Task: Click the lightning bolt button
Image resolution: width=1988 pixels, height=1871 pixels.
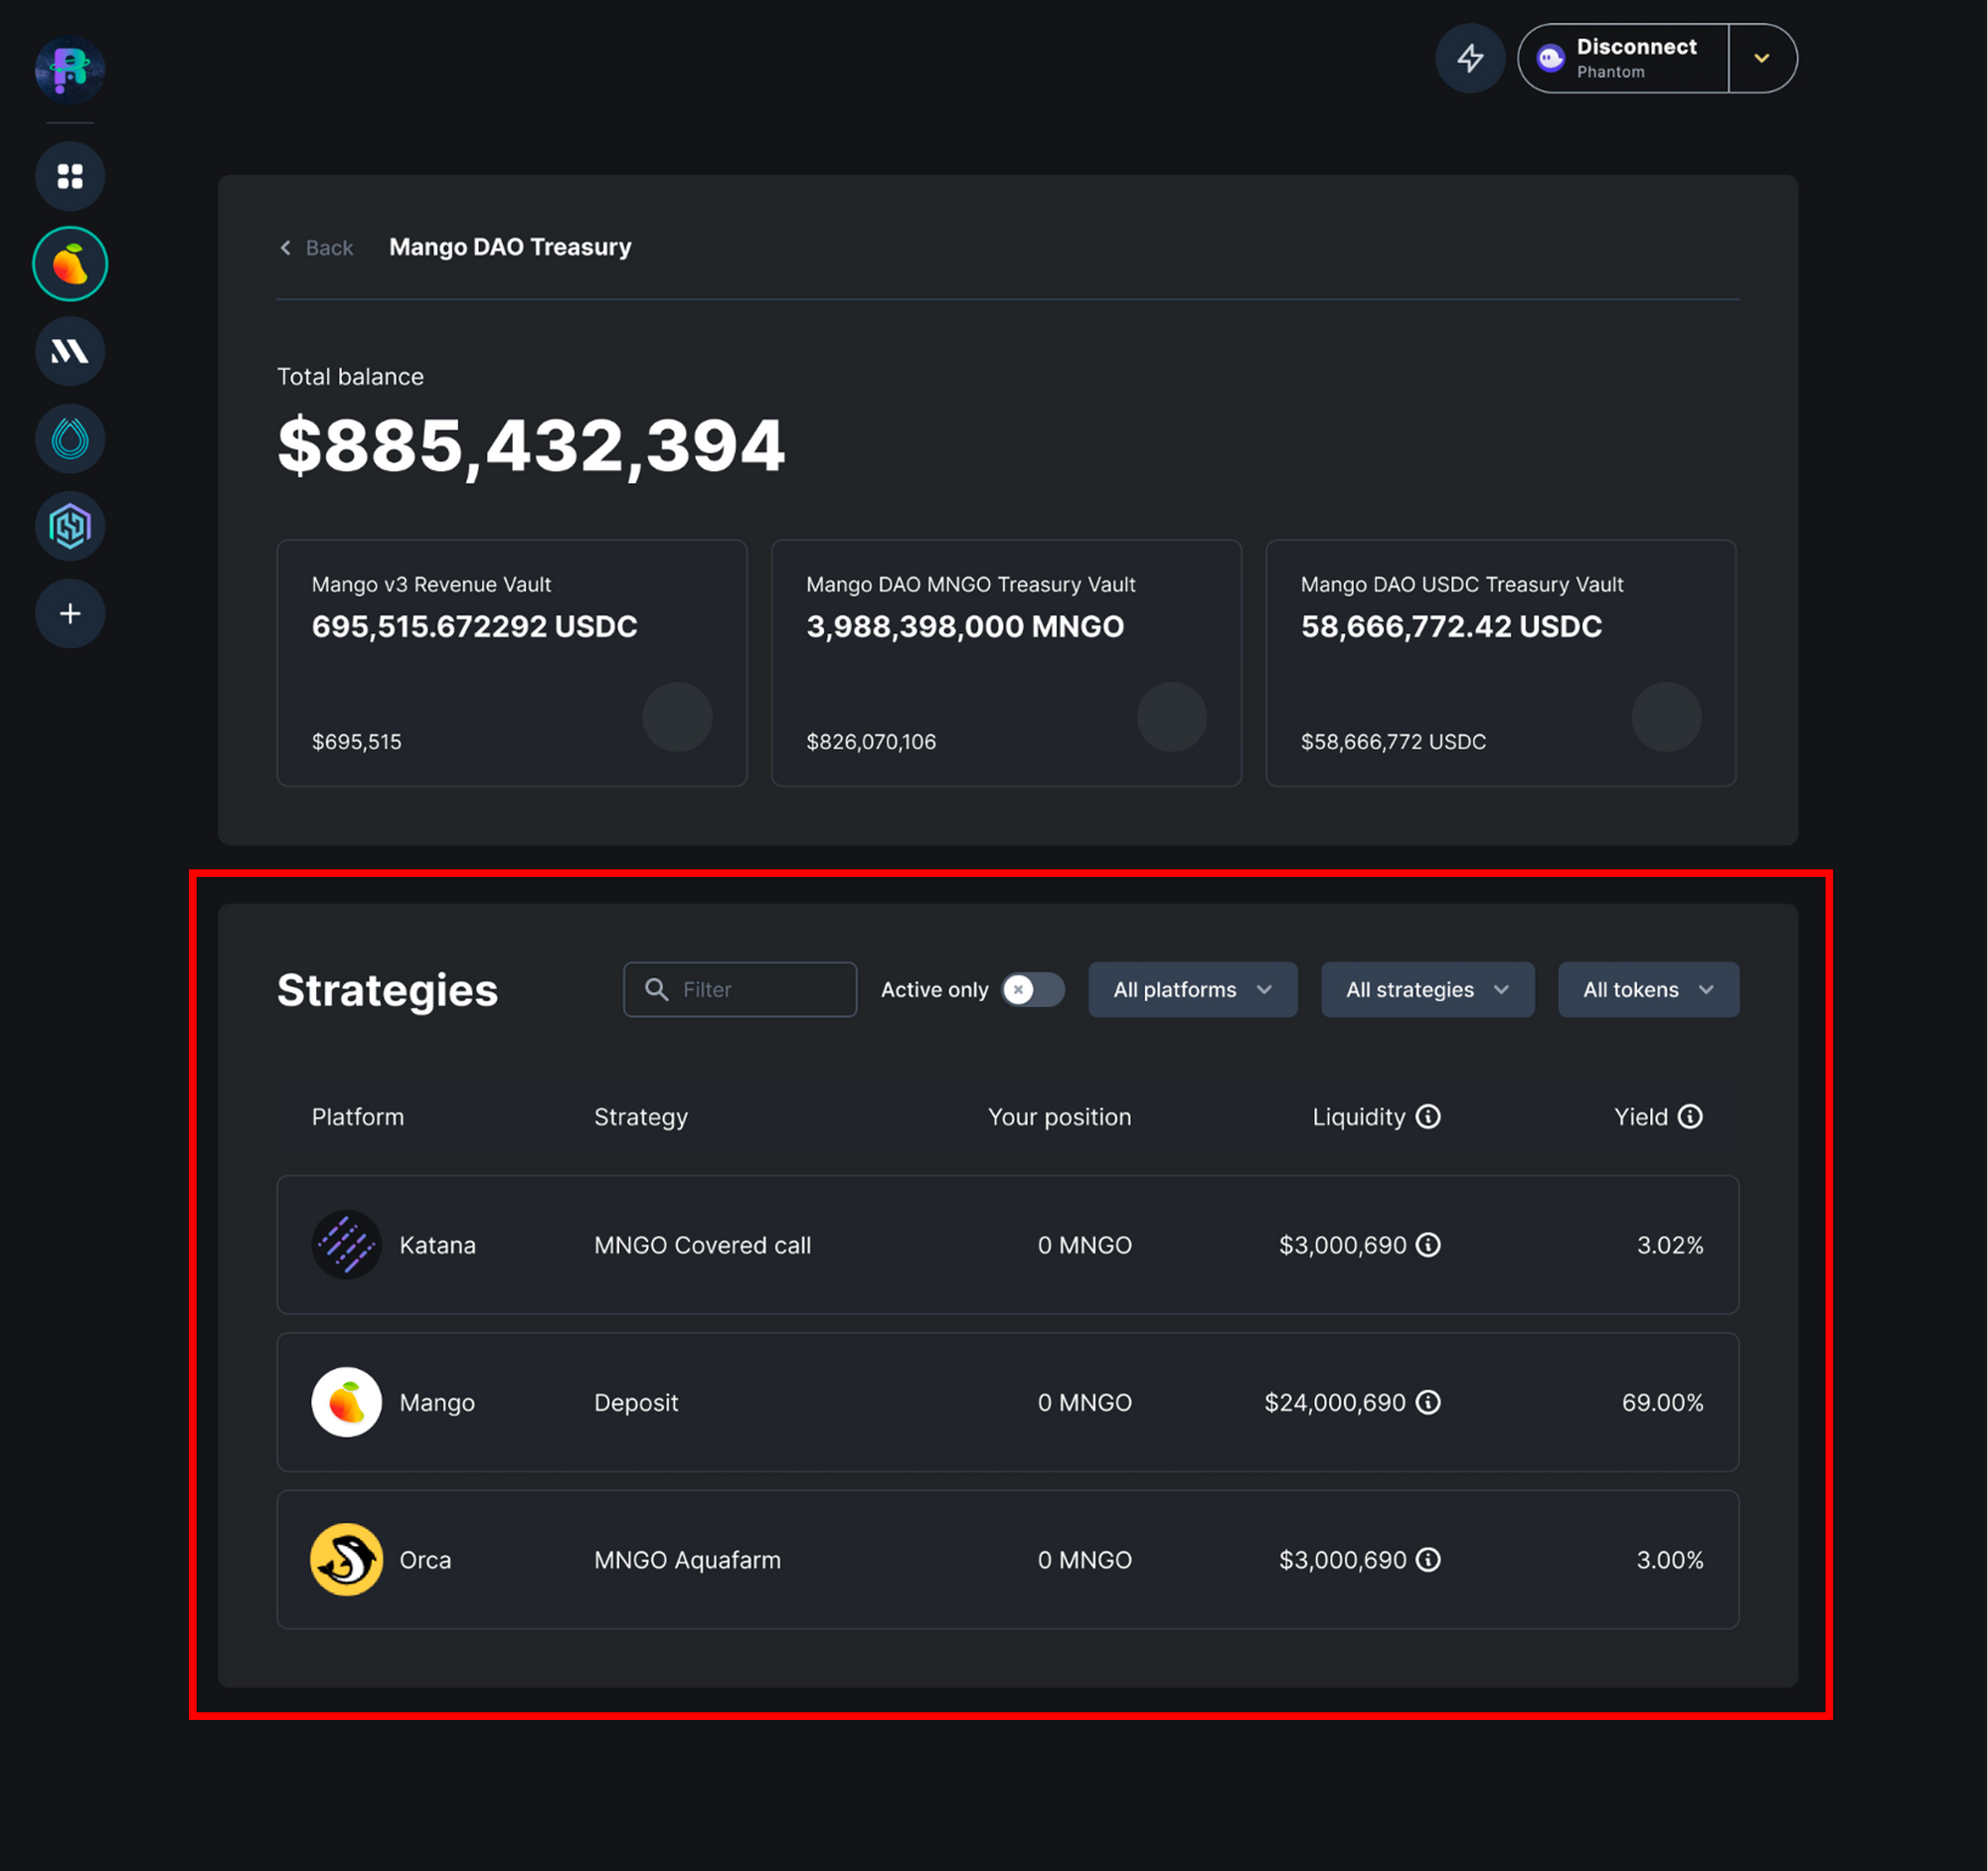Action: [1470, 58]
